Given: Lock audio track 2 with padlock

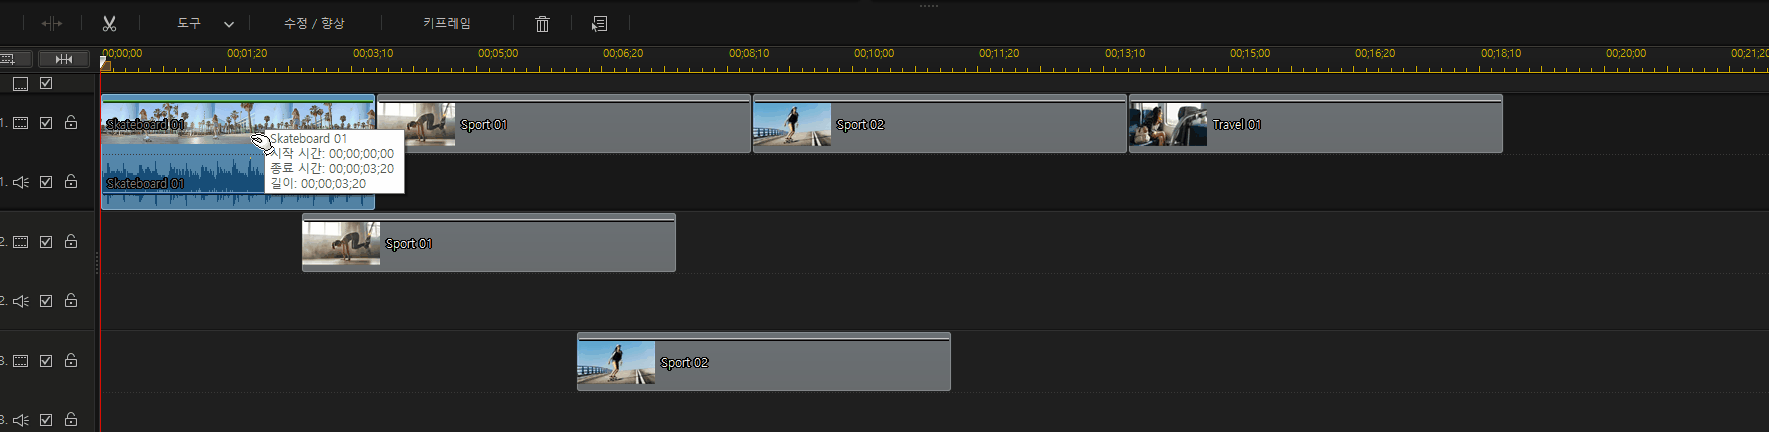Looking at the screenshot, I should pos(71,300).
